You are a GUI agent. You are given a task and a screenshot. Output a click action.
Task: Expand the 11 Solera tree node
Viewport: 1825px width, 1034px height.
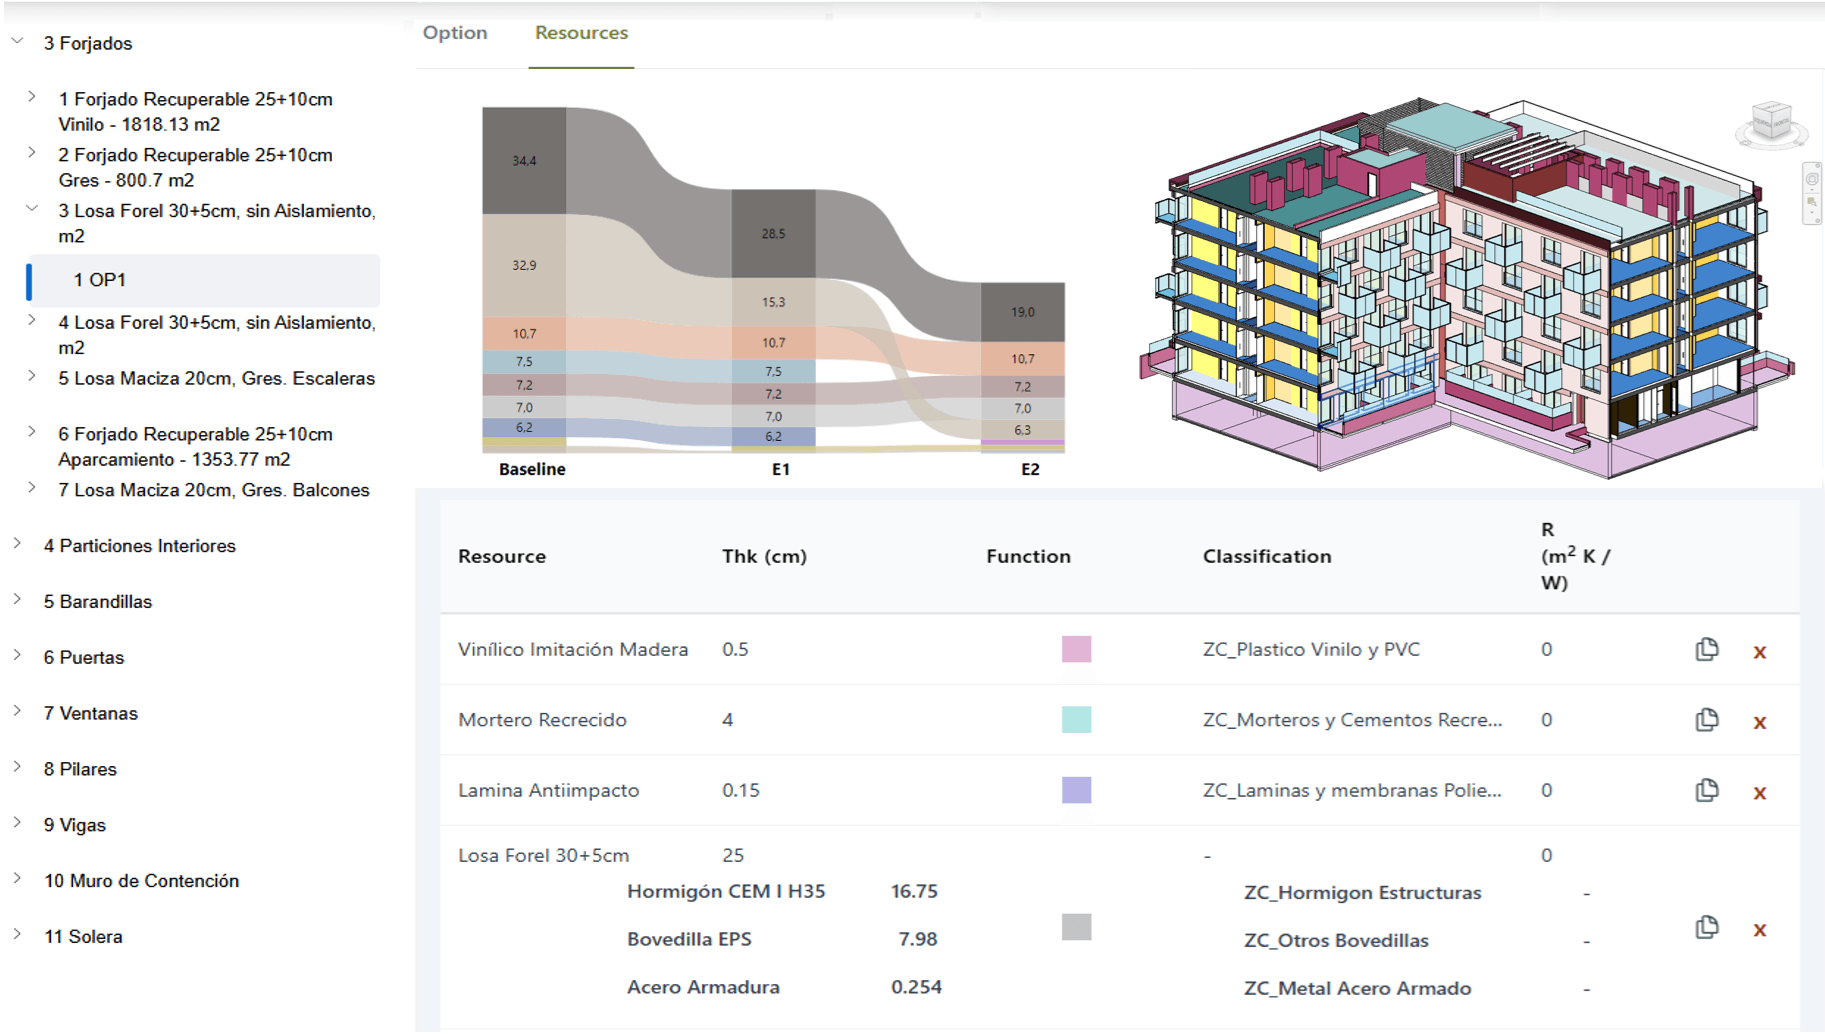[x=18, y=935]
